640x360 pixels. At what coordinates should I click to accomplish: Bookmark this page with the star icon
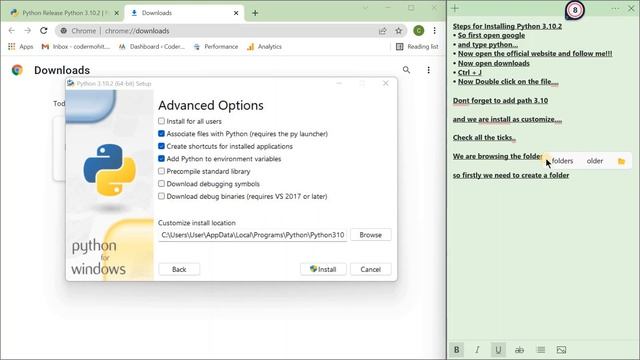pyautogui.click(x=398, y=31)
